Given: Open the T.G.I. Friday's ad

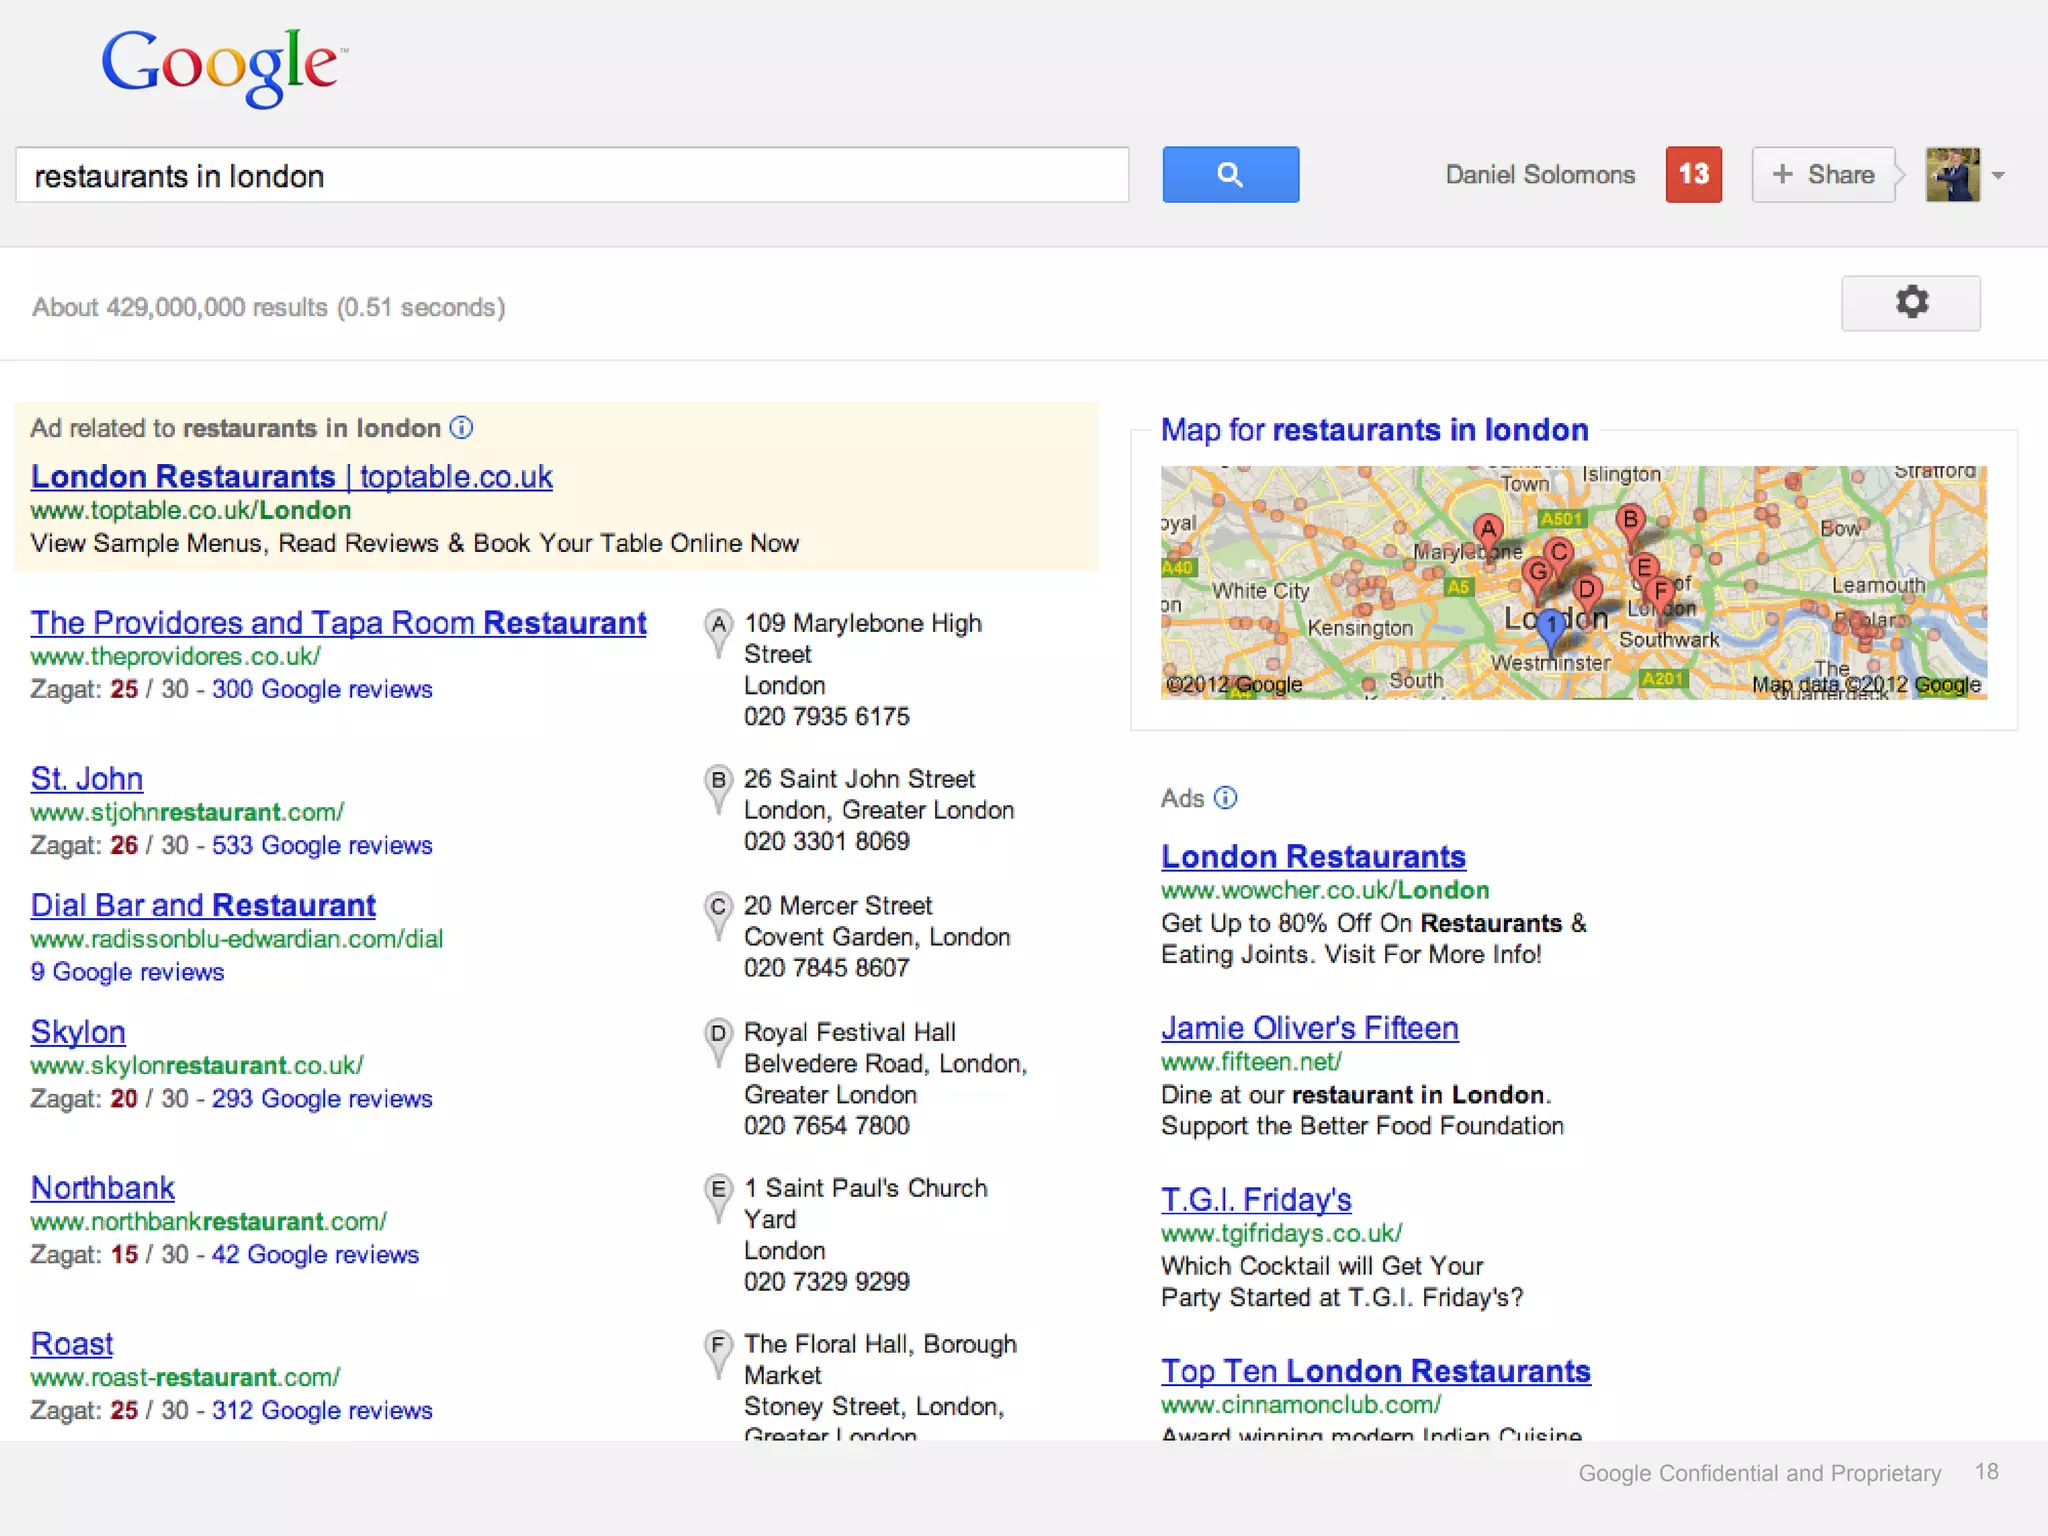Looking at the screenshot, I should [x=1256, y=1199].
